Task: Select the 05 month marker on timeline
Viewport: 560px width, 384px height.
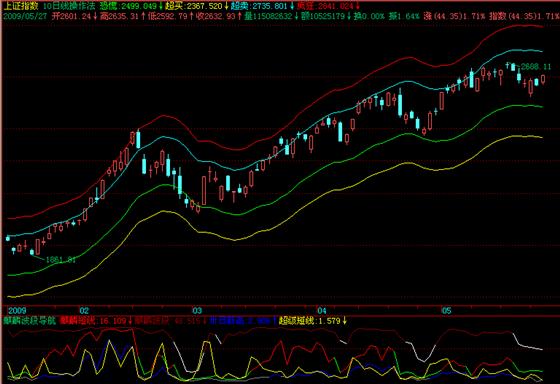Action: [x=447, y=310]
